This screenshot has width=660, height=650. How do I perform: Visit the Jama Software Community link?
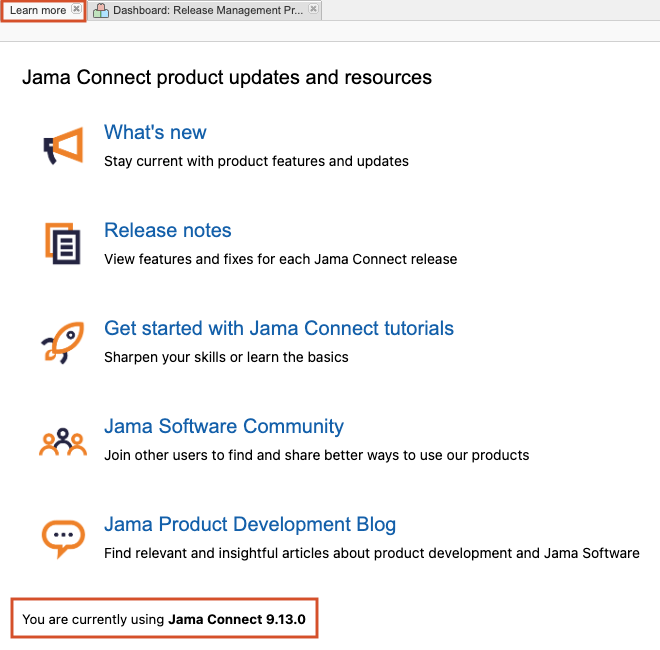pyautogui.click(x=223, y=426)
